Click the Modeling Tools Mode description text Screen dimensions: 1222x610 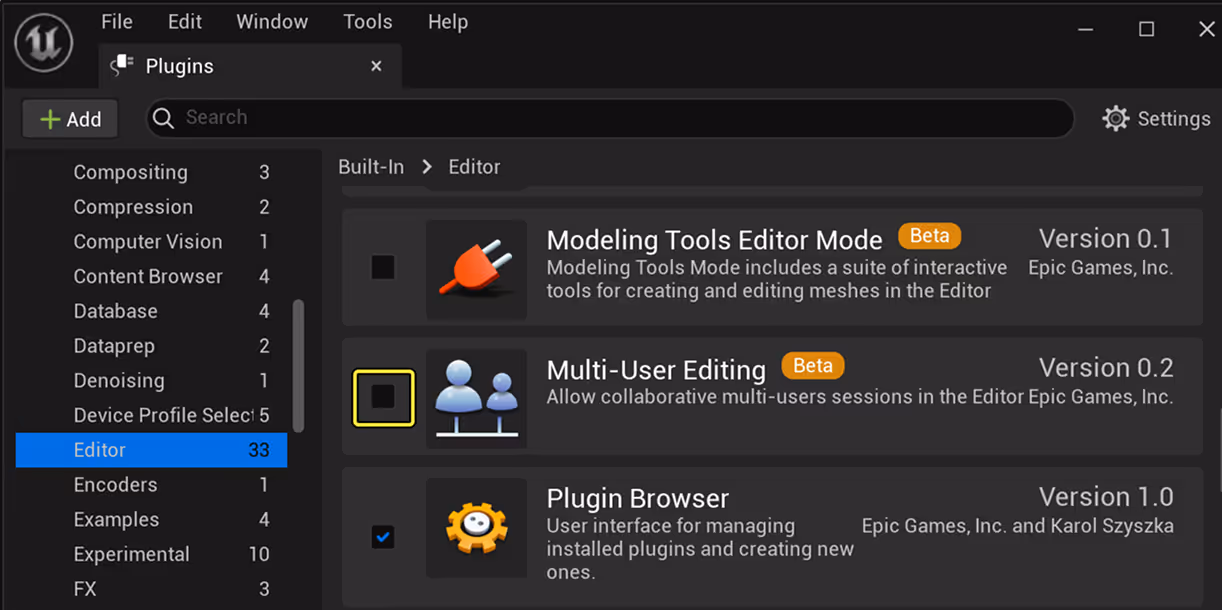tap(777, 280)
